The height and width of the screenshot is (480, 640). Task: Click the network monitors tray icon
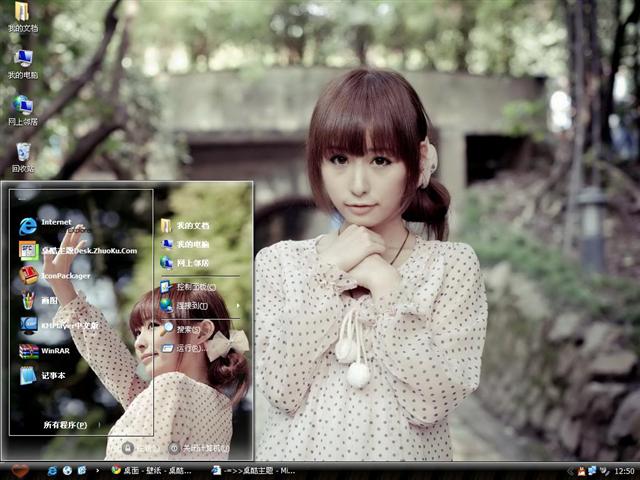tap(592, 471)
